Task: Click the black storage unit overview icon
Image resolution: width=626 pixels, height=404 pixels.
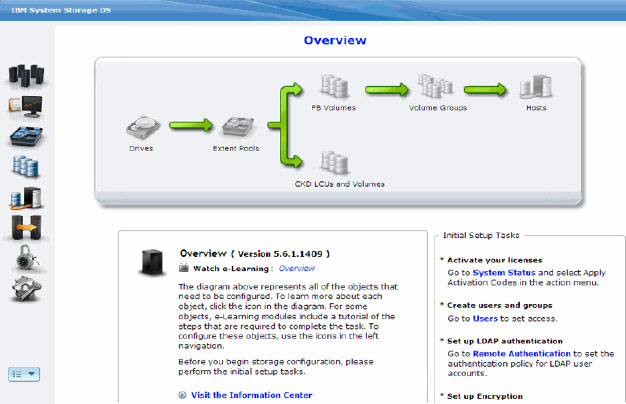Action: [x=152, y=262]
